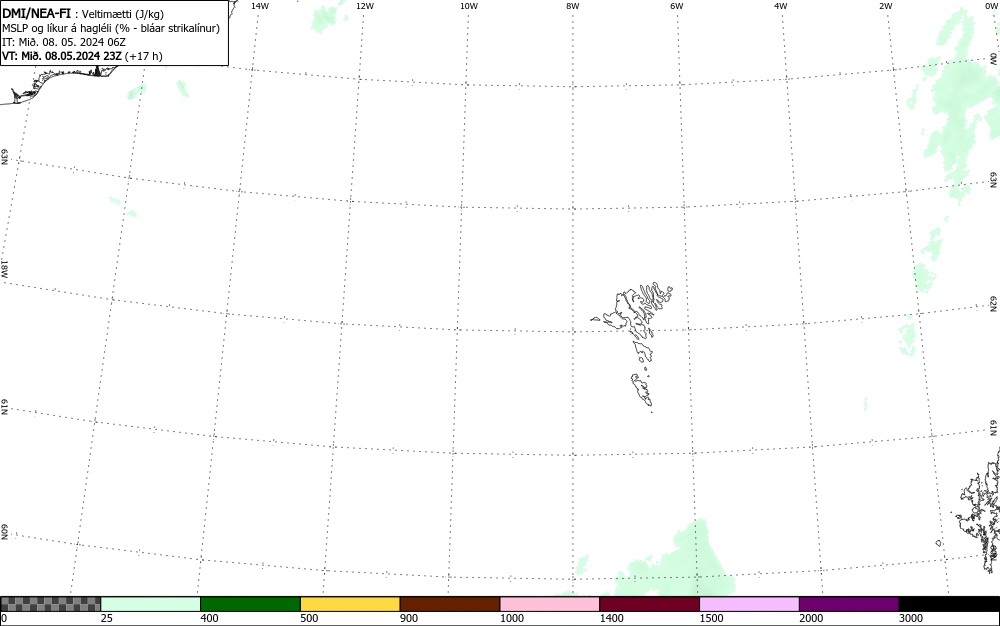Click the legend value 1500

coord(711,618)
